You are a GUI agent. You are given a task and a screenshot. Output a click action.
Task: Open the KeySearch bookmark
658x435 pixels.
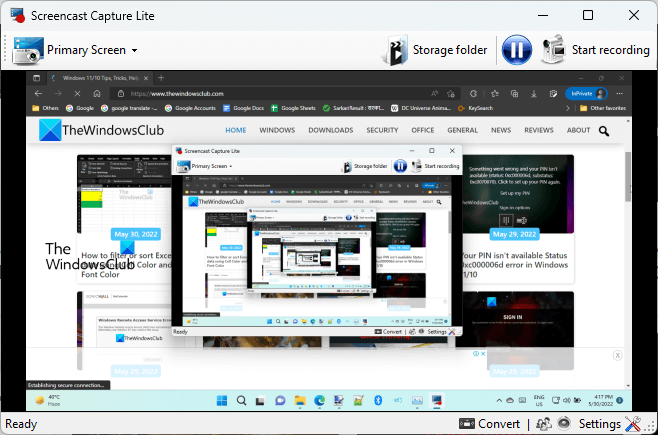(x=475, y=108)
